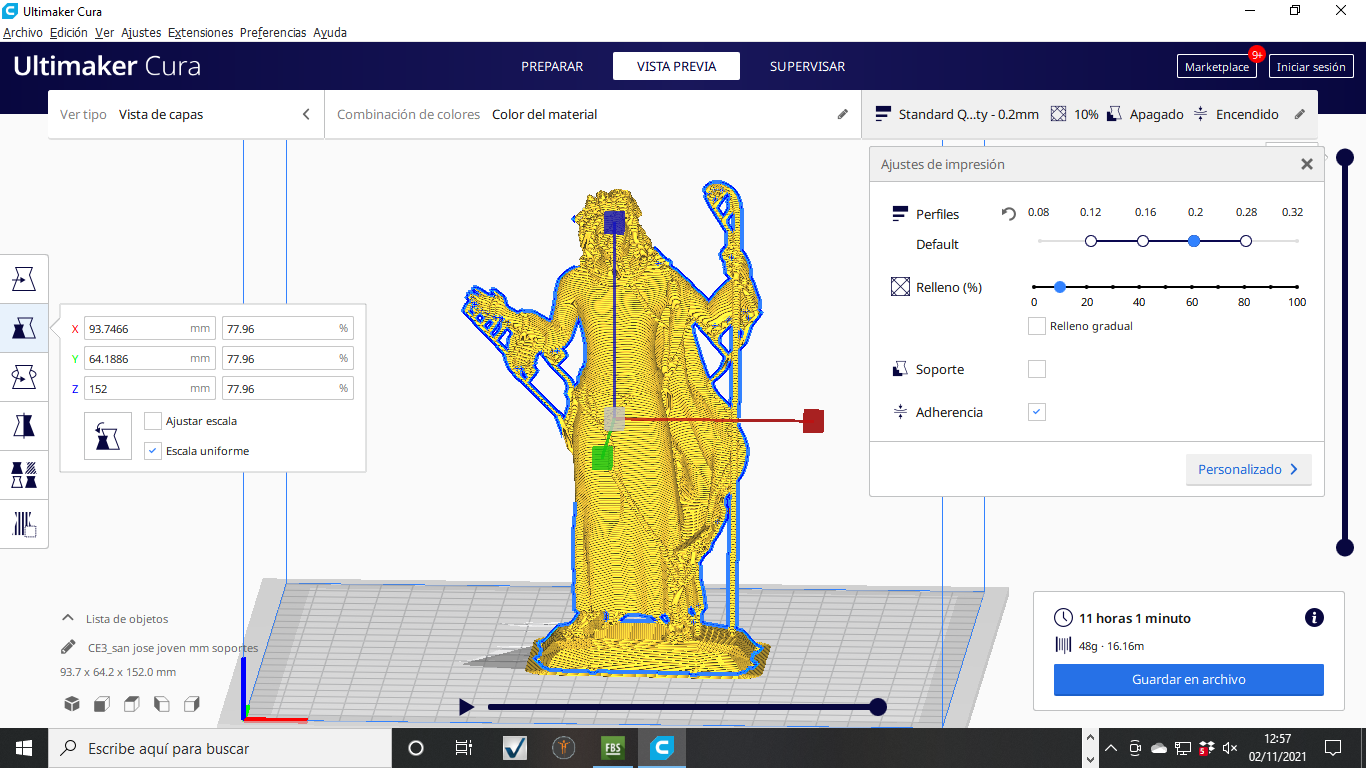This screenshot has height=768, width=1366.
Task: Select the Rotate tool in left toolbar
Action: [24, 377]
